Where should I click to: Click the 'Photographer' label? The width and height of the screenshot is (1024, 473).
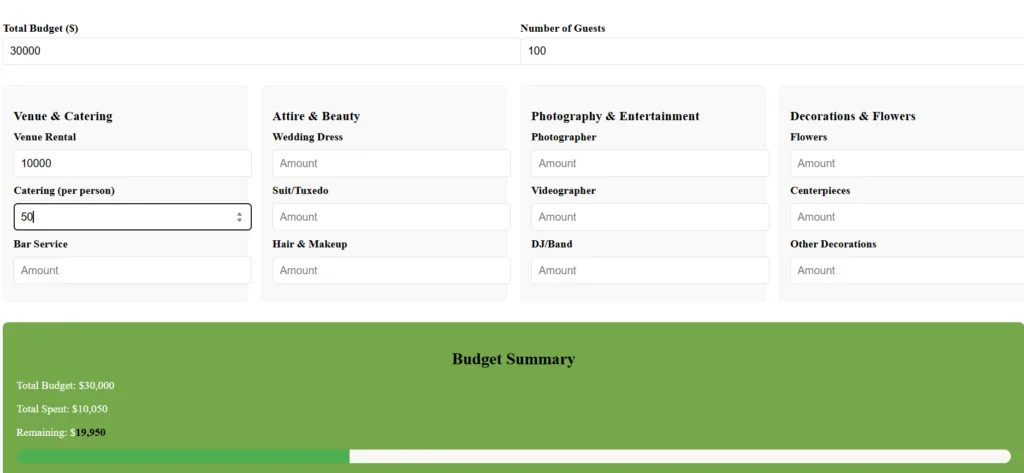[564, 137]
